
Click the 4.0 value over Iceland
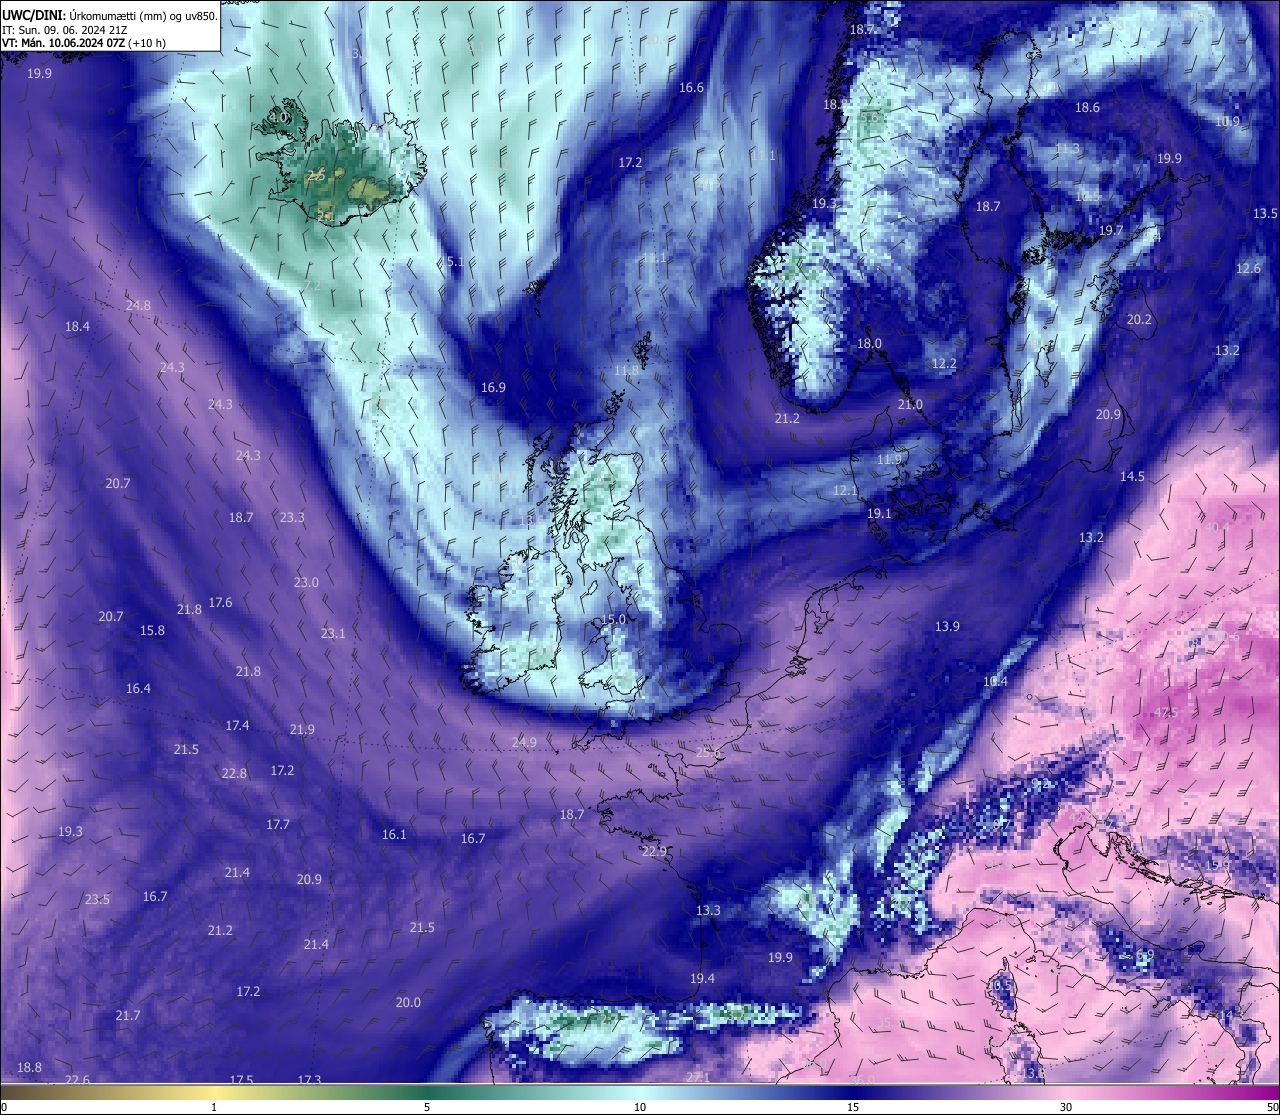coord(278,118)
